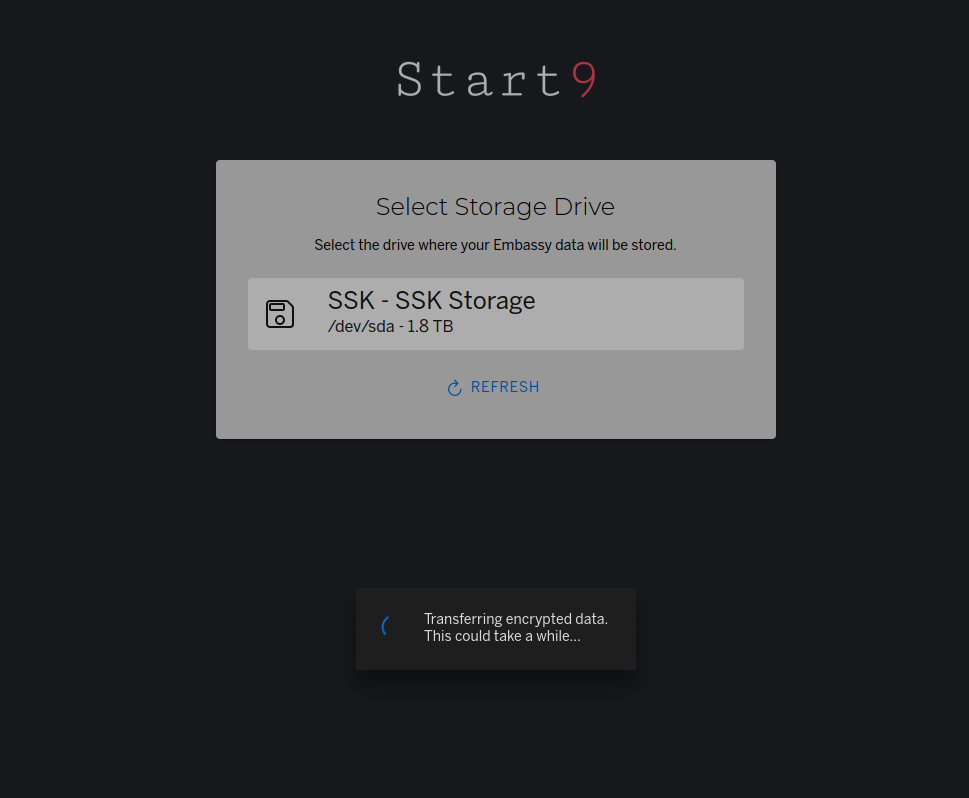This screenshot has width=969, height=798.
Task: Click the Start9 logo at the top
Action: [496, 80]
